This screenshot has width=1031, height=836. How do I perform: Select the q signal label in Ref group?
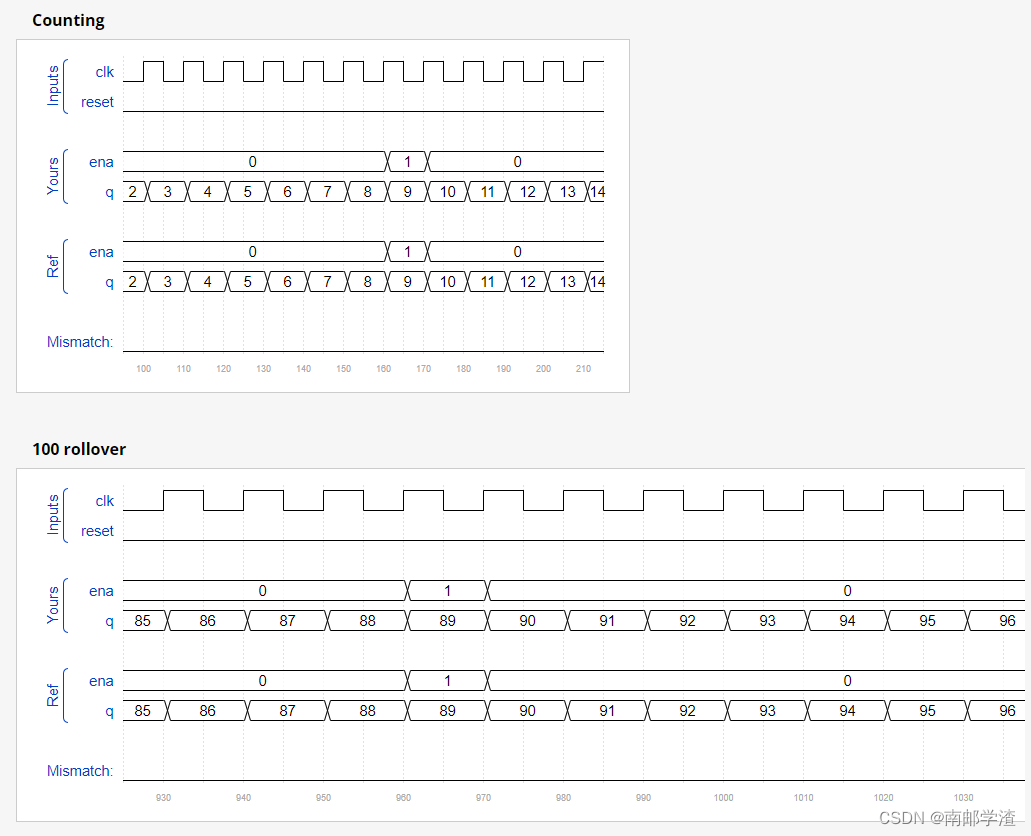109,282
